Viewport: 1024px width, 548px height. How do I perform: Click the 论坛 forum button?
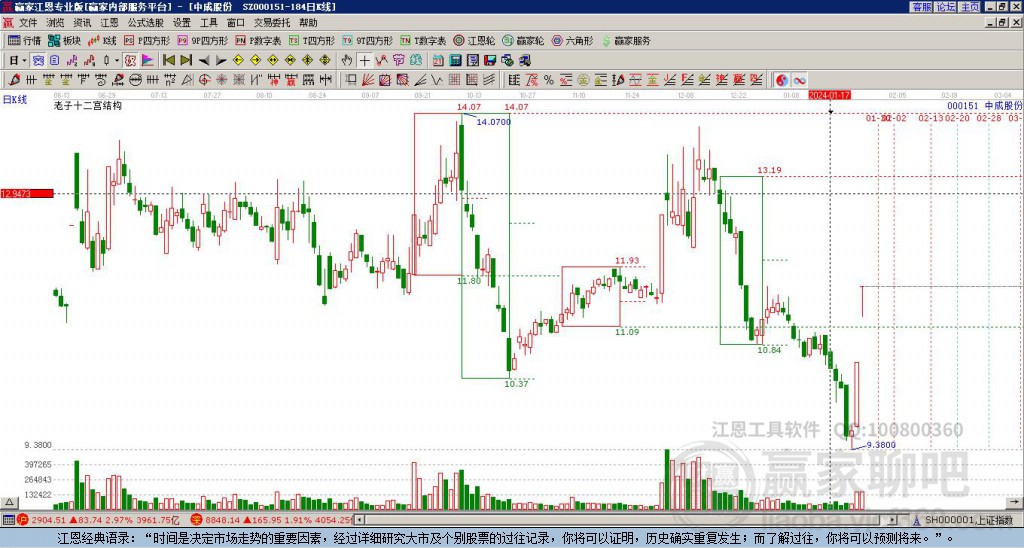pos(946,7)
